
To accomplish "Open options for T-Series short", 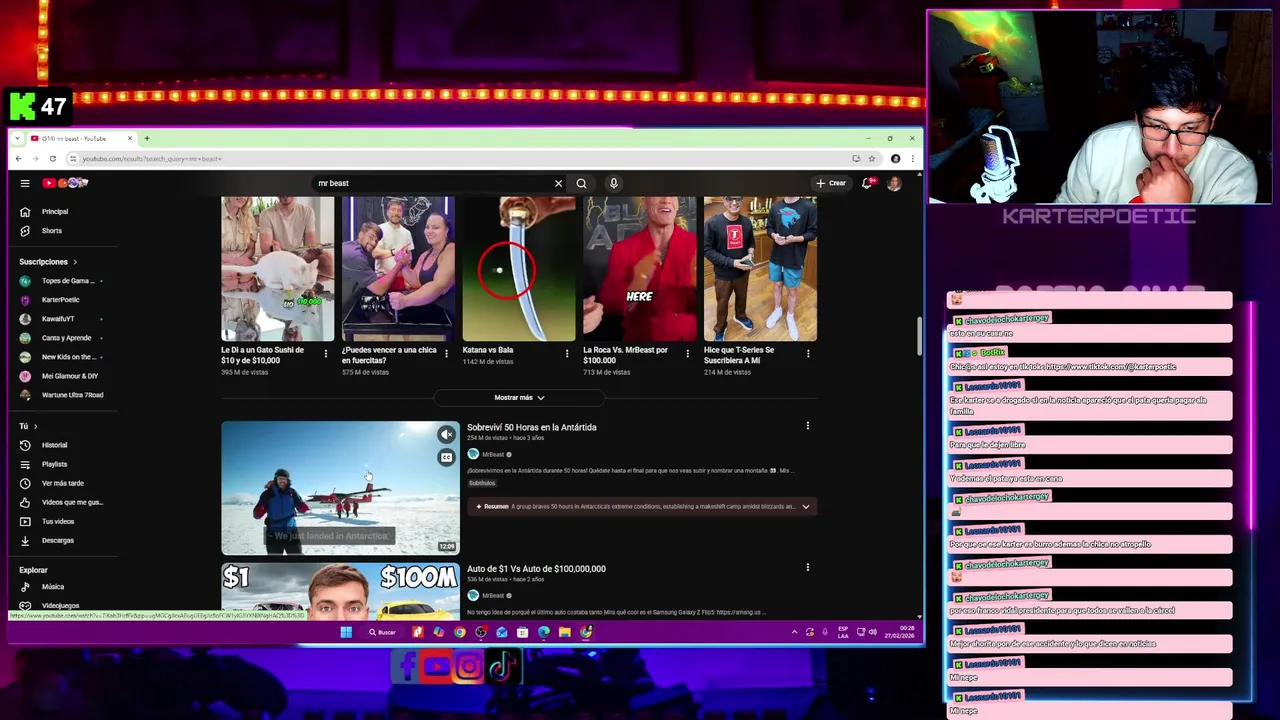I will (808, 354).
